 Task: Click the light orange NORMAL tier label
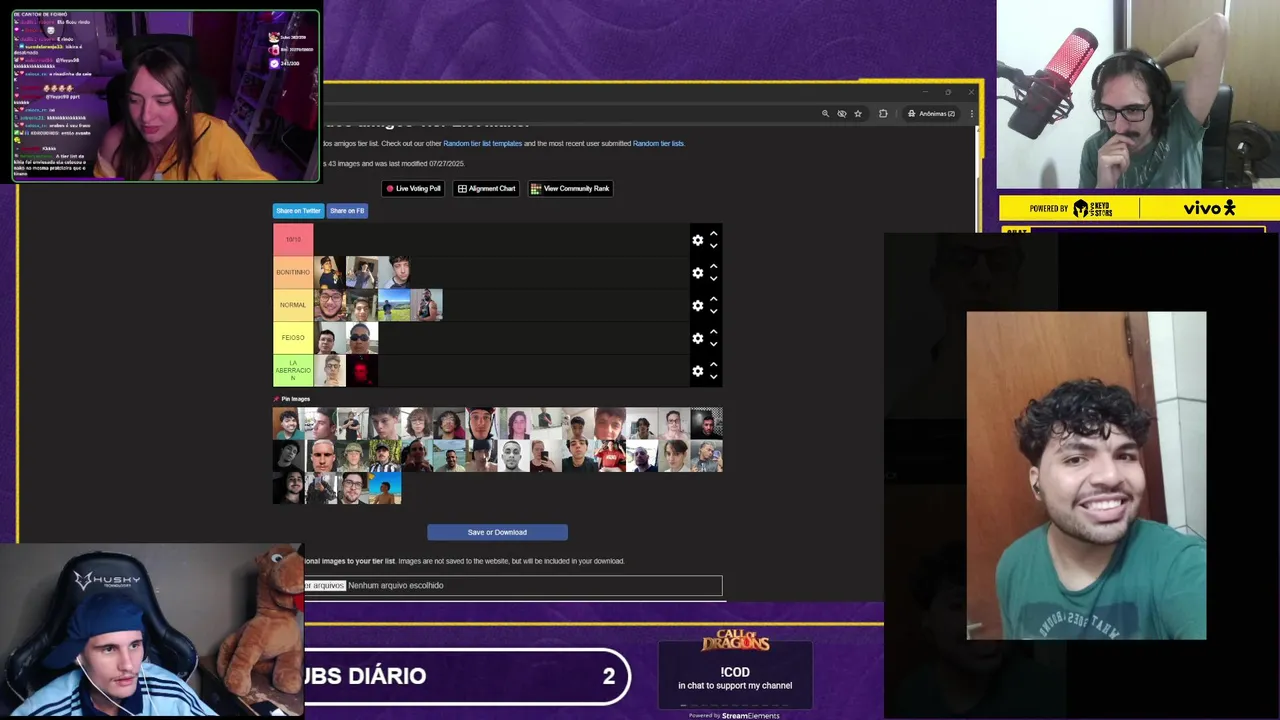293,305
